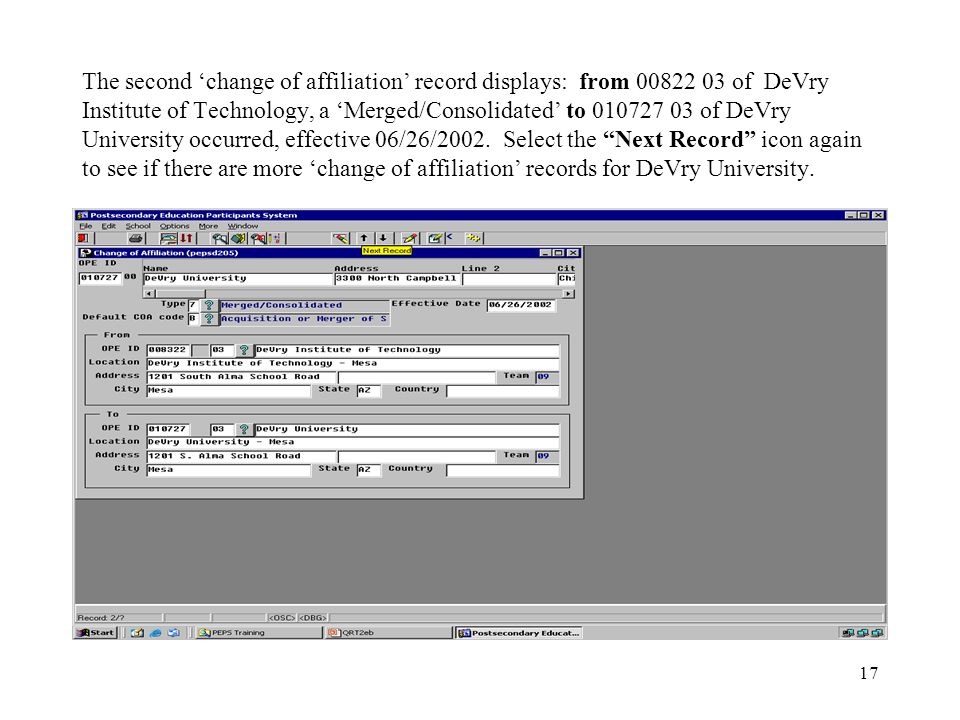Click the red-marked query icon in toolbar
Image resolution: width=960 pixels, height=720 pixels.
(258, 238)
